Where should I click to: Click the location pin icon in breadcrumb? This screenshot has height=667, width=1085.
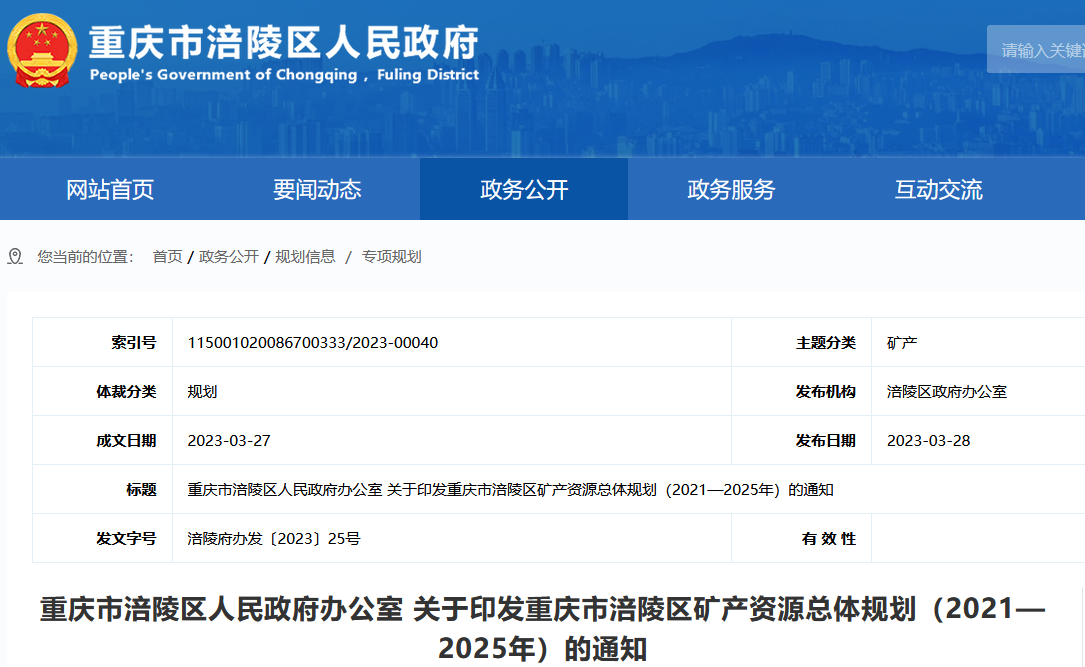pos(15,257)
